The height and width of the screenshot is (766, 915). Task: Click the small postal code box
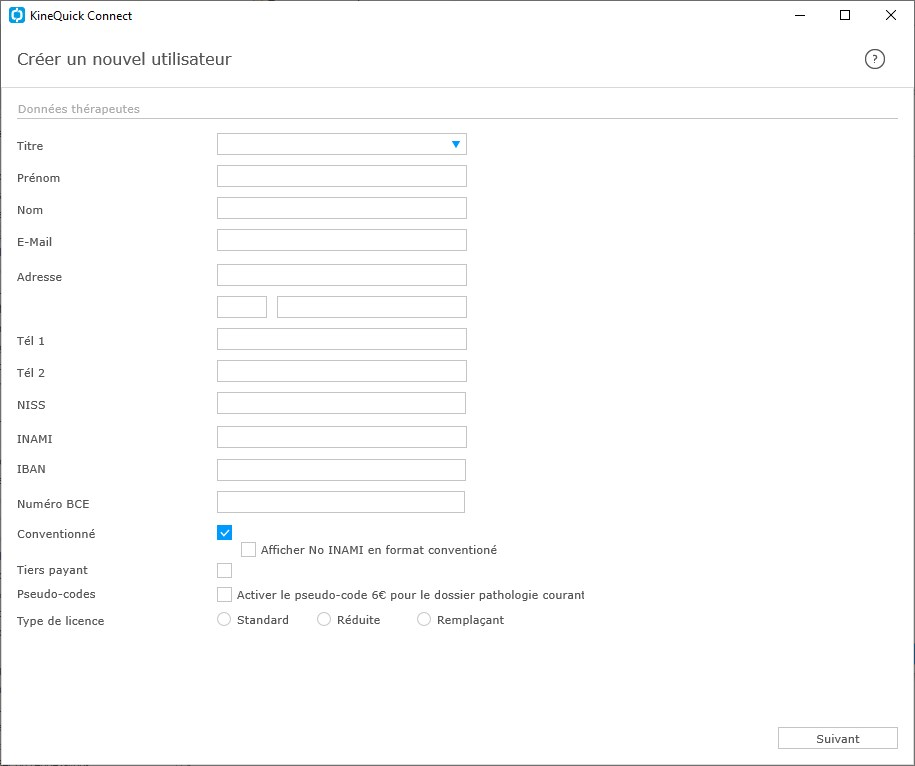click(242, 307)
